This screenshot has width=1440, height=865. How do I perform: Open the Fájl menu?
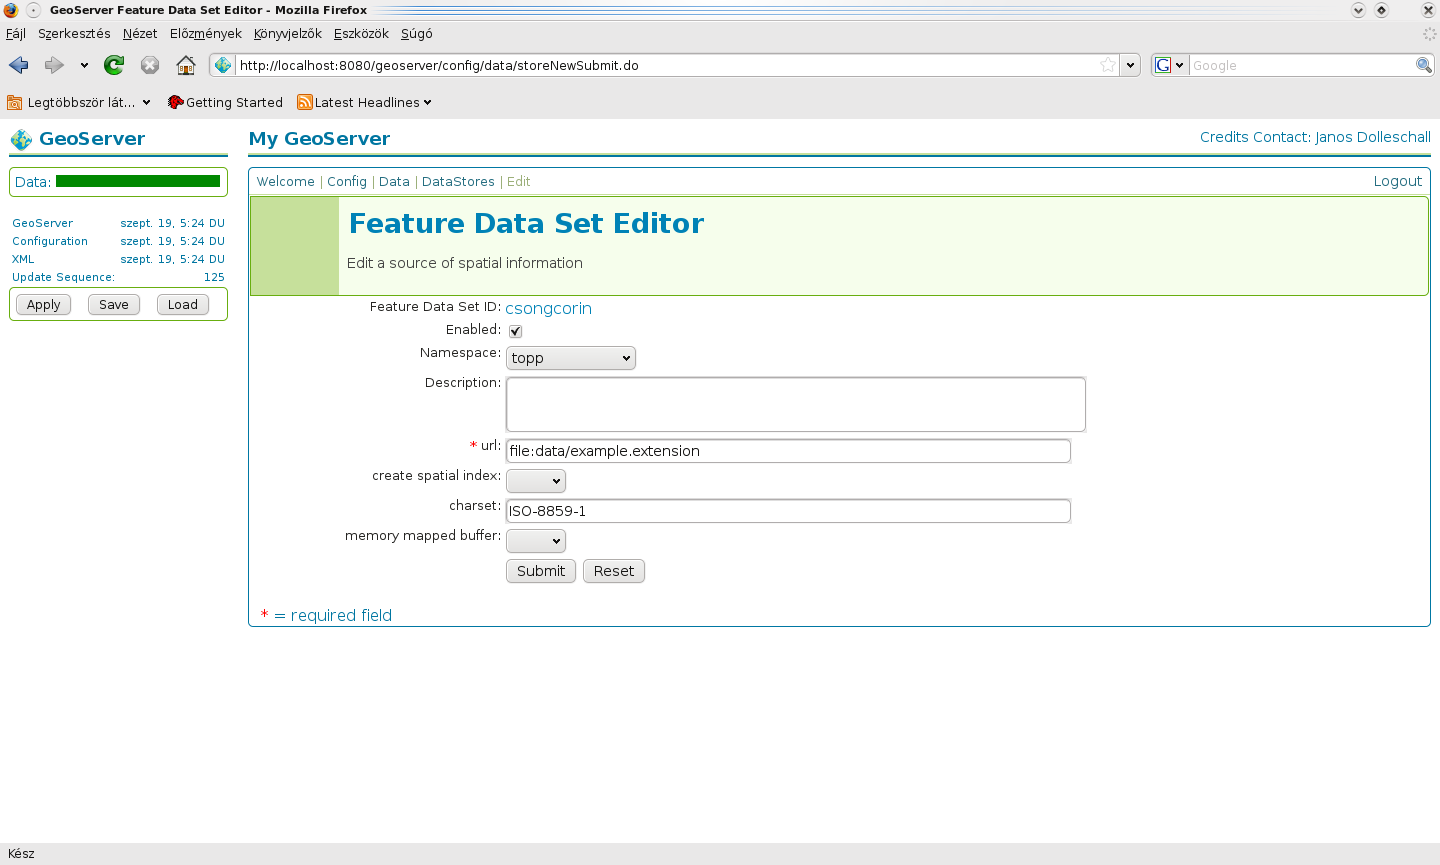[x=16, y=33]
